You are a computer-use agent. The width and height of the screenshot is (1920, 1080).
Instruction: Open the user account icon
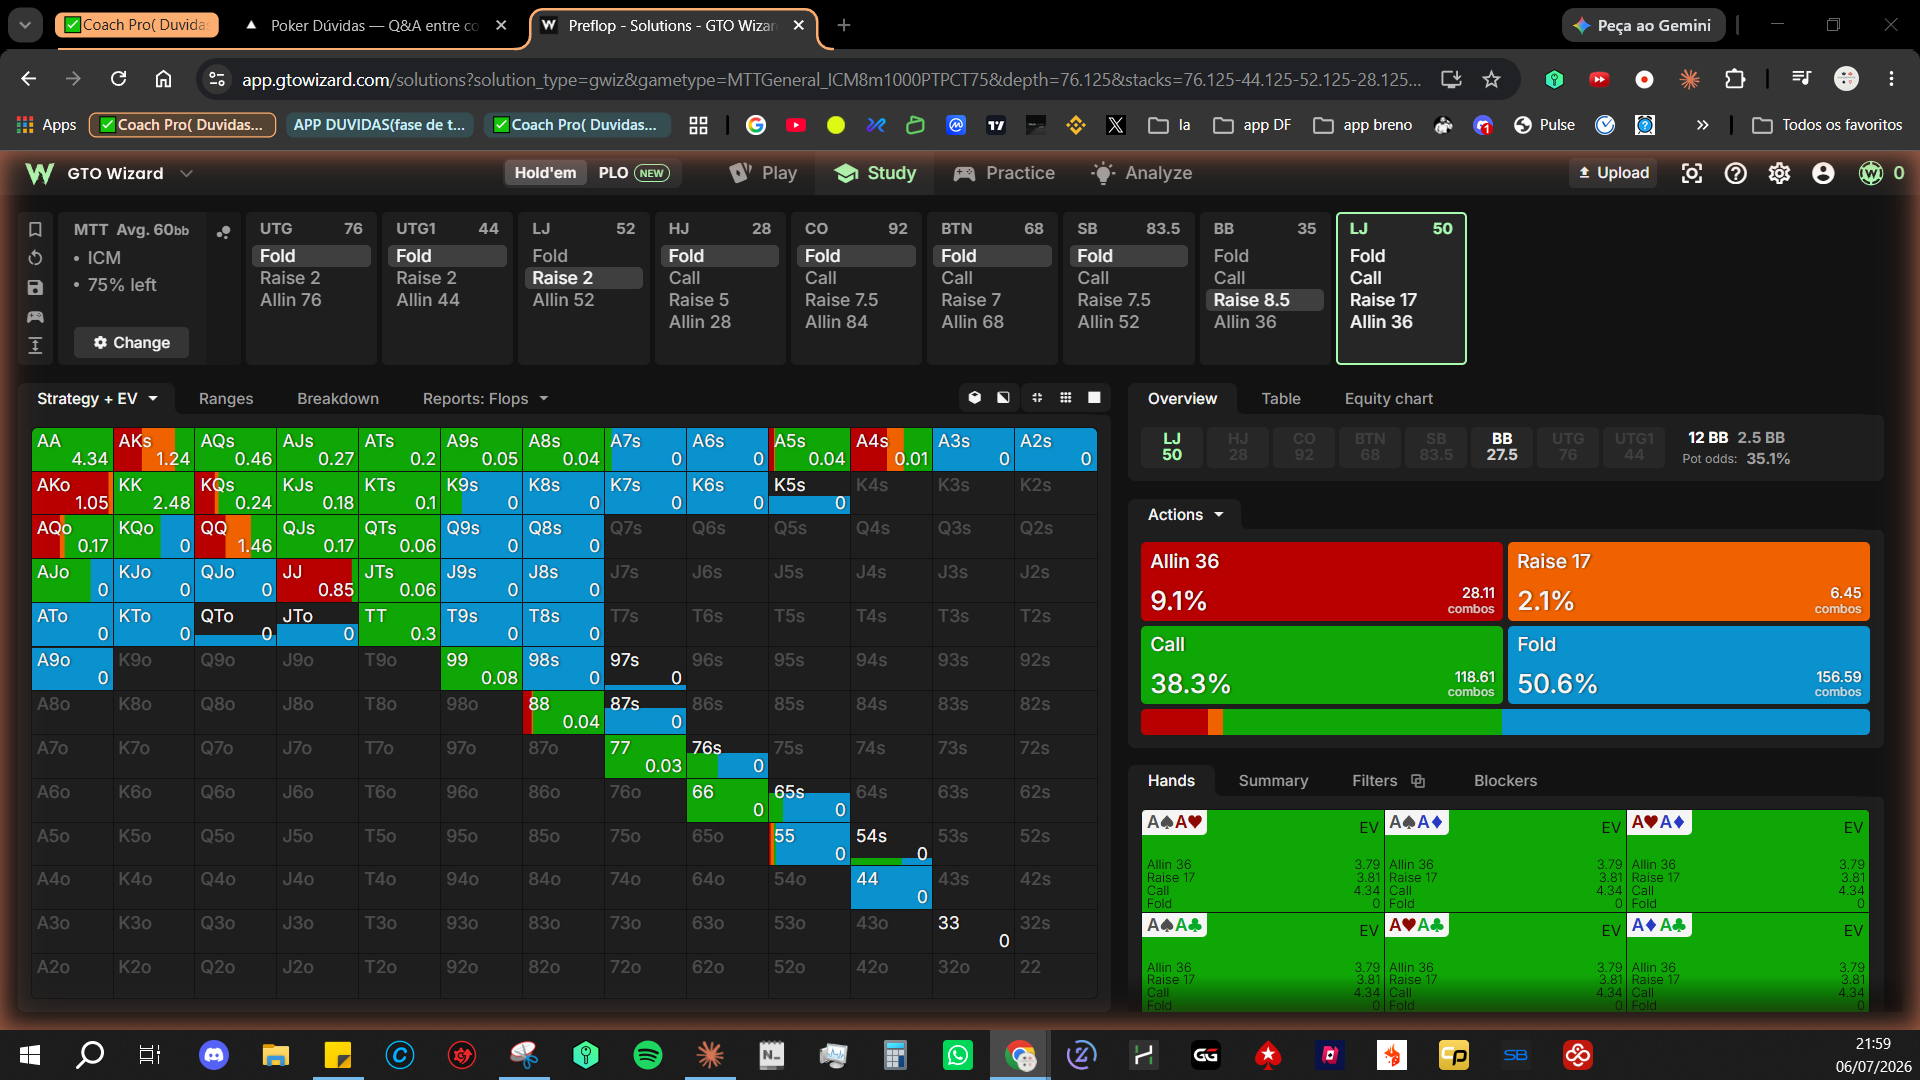pyautogui.click(x=1823, y=173)
